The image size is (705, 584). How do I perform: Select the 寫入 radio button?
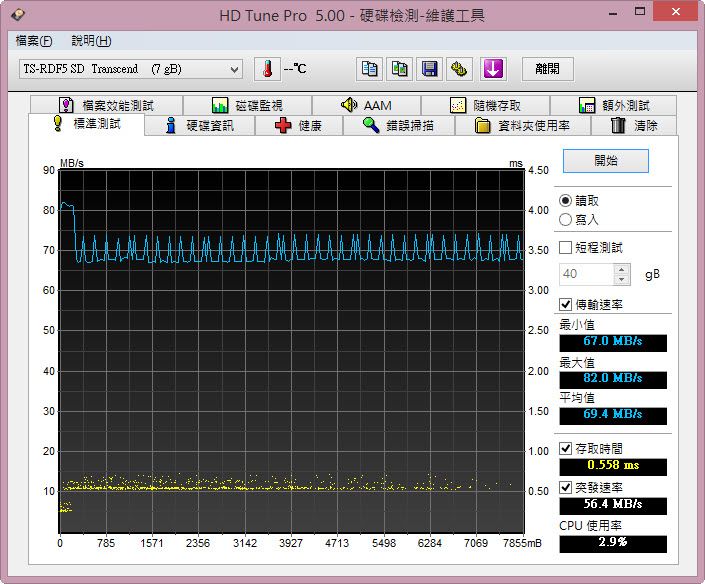566,219
